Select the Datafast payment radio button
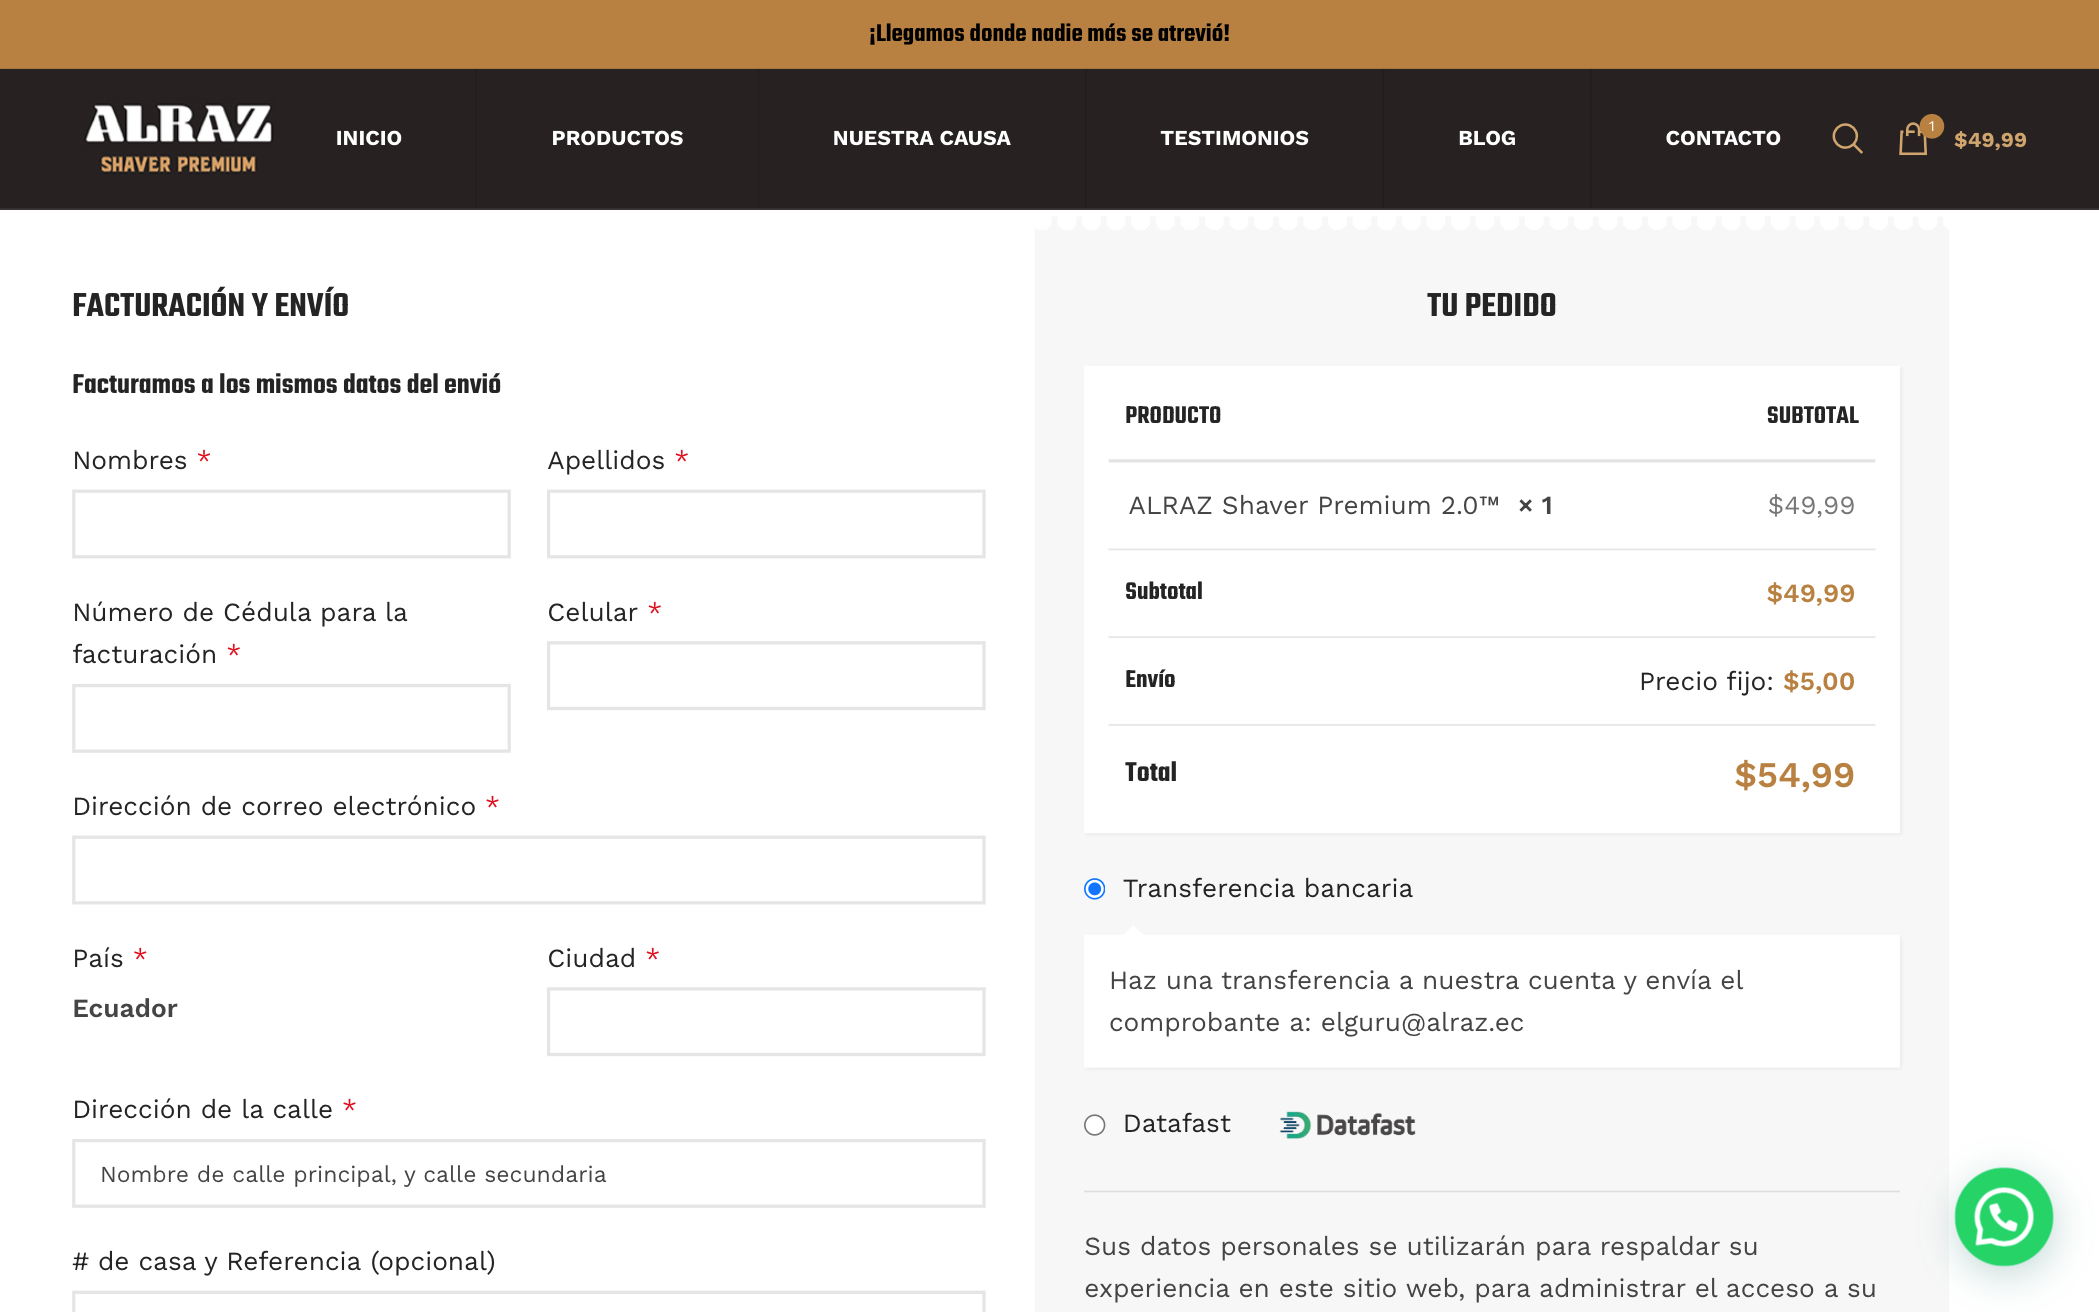The image size is (2099, 1312). [1095, 1125]
